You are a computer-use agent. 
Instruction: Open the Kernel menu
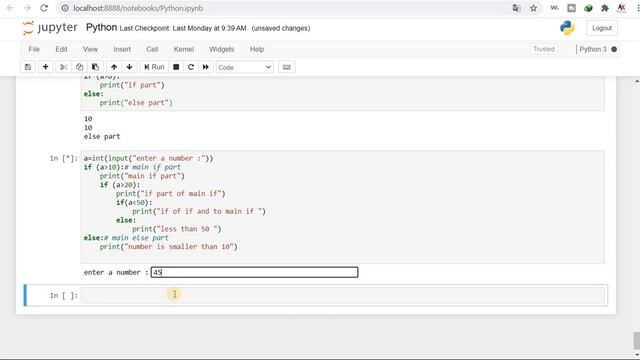pos(184,49)
